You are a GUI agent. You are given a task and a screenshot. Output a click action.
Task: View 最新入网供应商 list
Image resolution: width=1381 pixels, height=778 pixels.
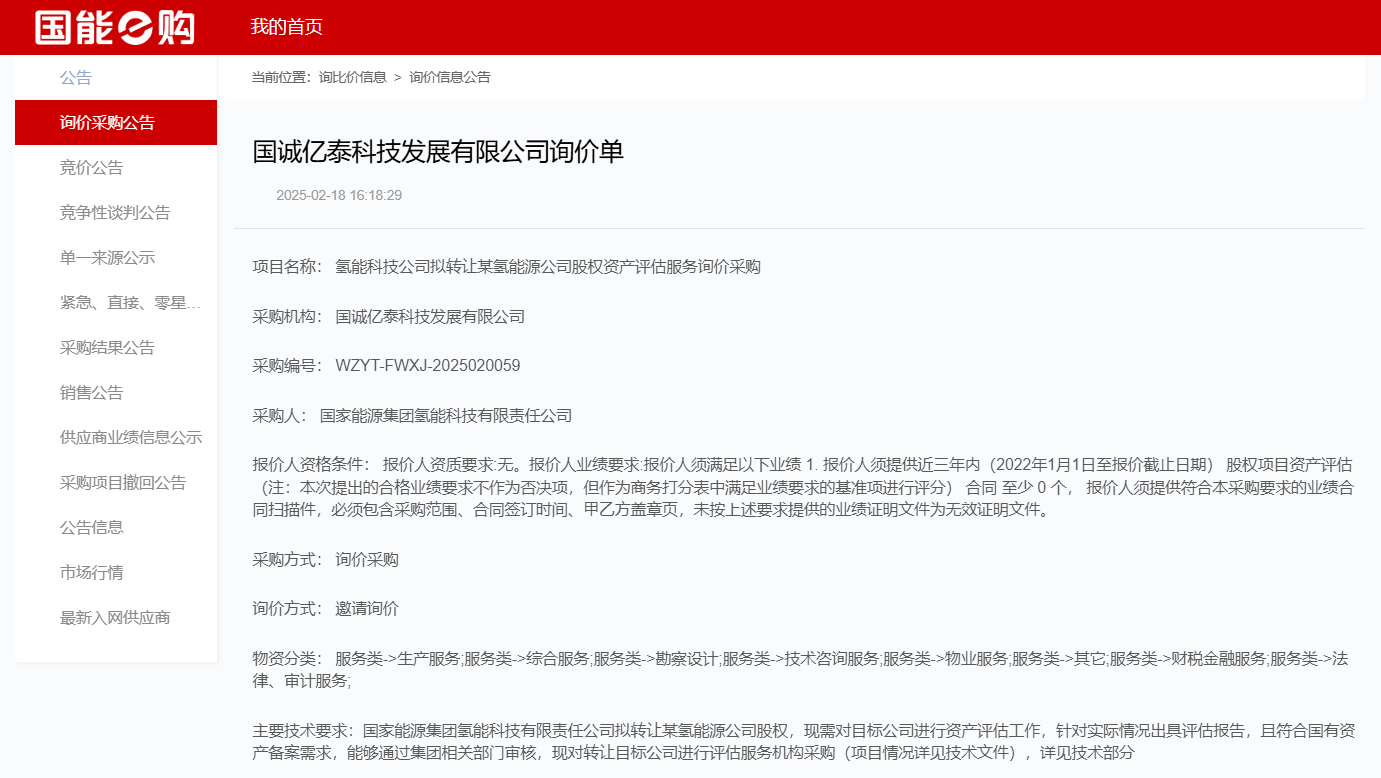coord(115,618)
